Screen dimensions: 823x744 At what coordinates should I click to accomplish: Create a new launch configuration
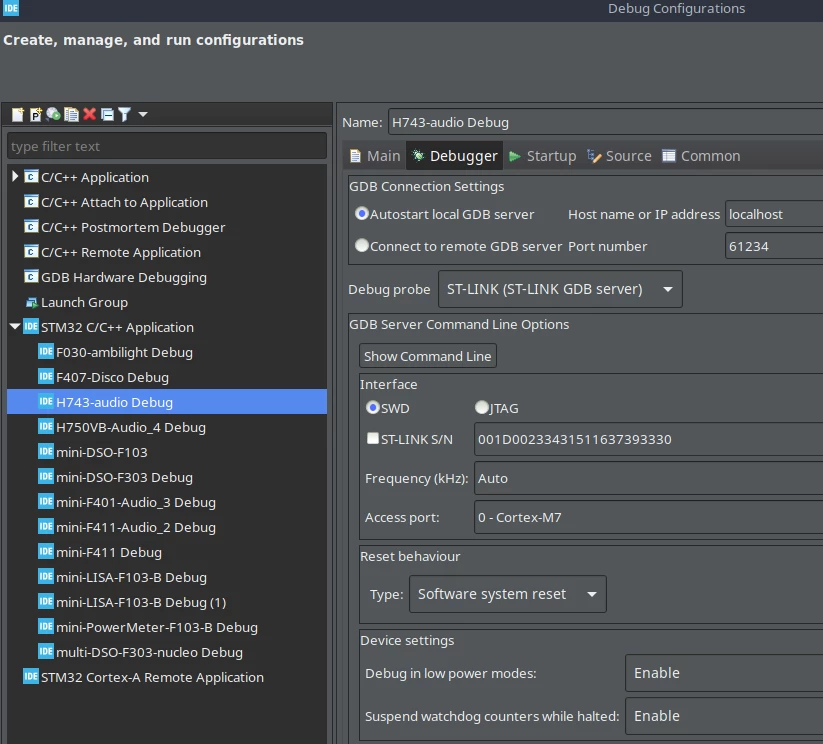tap(18, 114)
